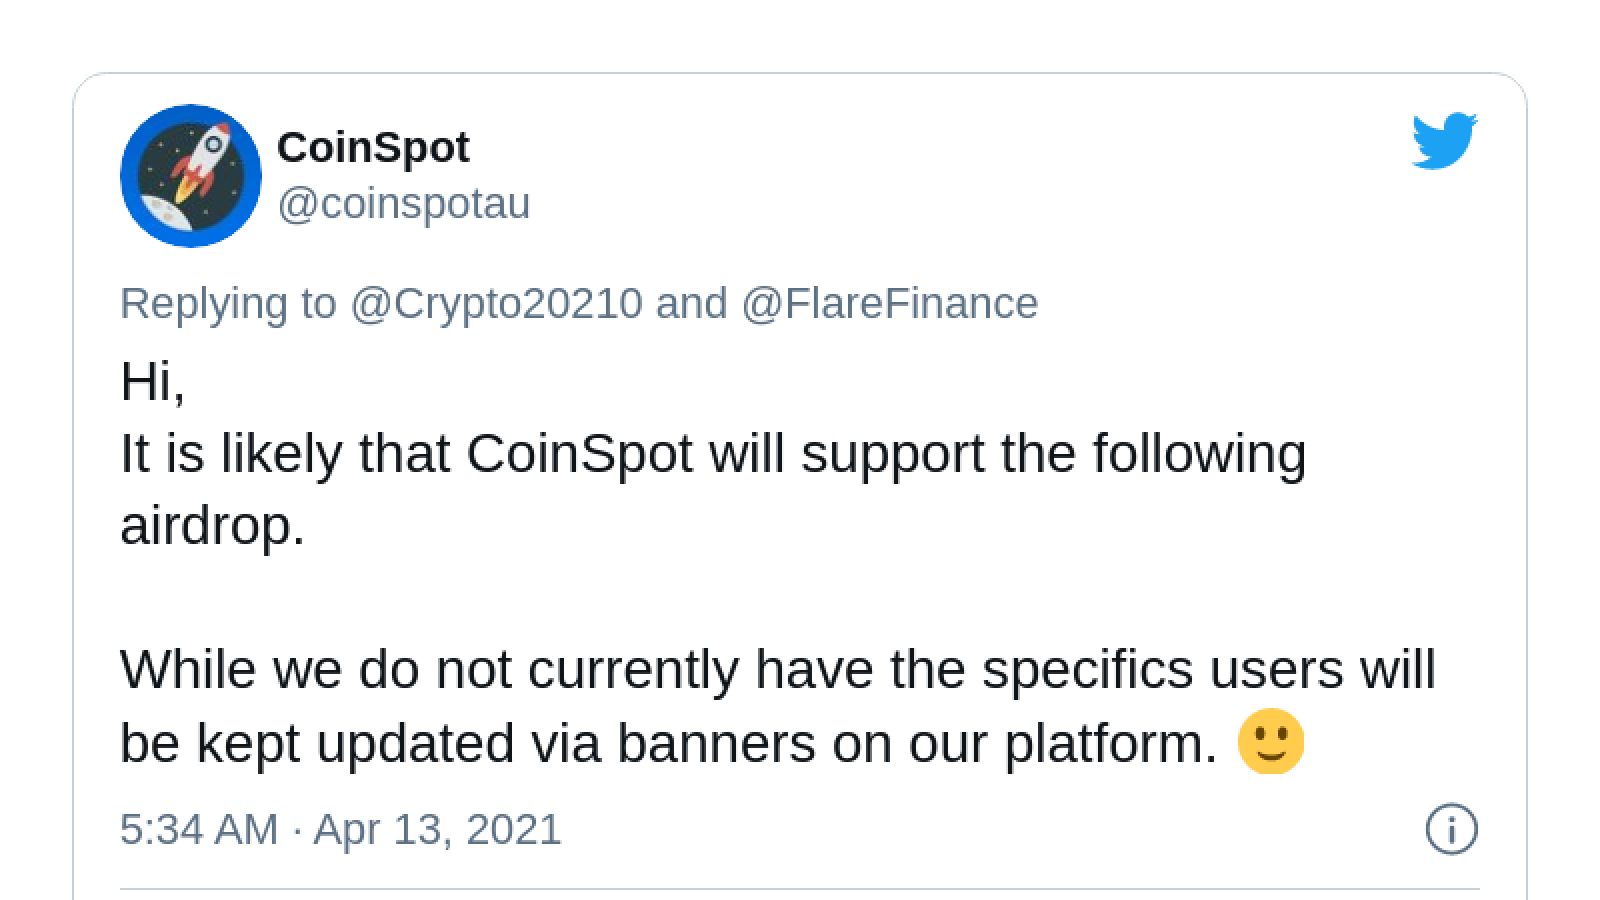The width and height of the screenshot is (1600, 900).
Task: Click 'be kept updated via banners' line
Action: pyautogui.click(x=668, y=743)
